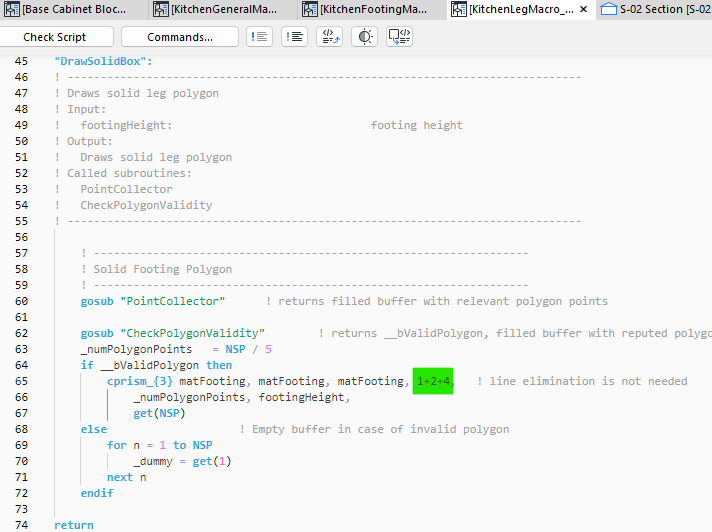Click the KitchenGeneralMa tab object icon
The image size is (712, 532).
click(x=161, y=9)
